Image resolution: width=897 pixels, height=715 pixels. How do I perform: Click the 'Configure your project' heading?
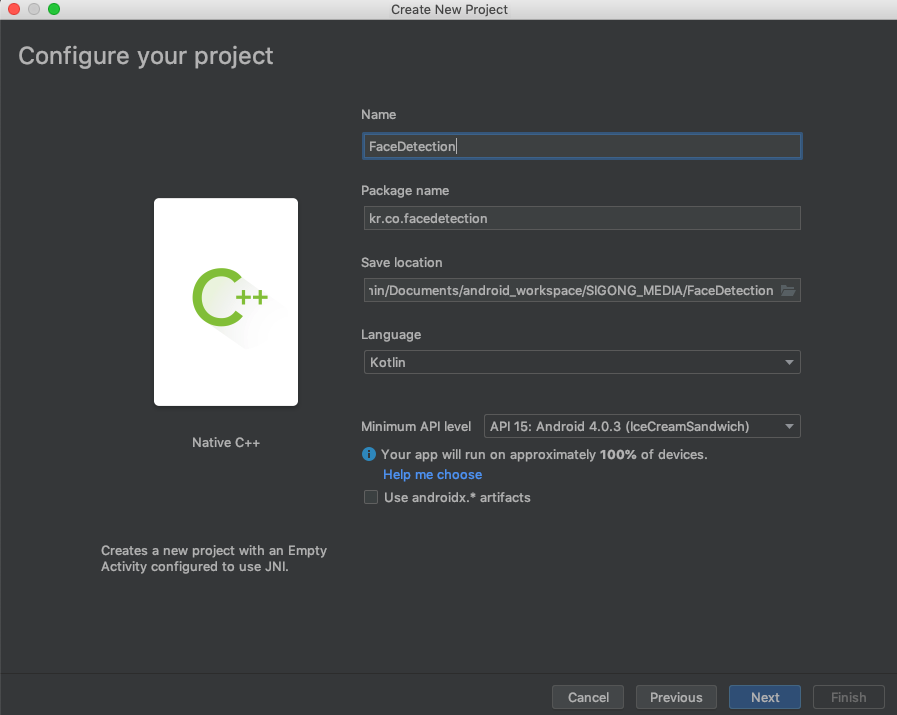[x=146, y=56]
